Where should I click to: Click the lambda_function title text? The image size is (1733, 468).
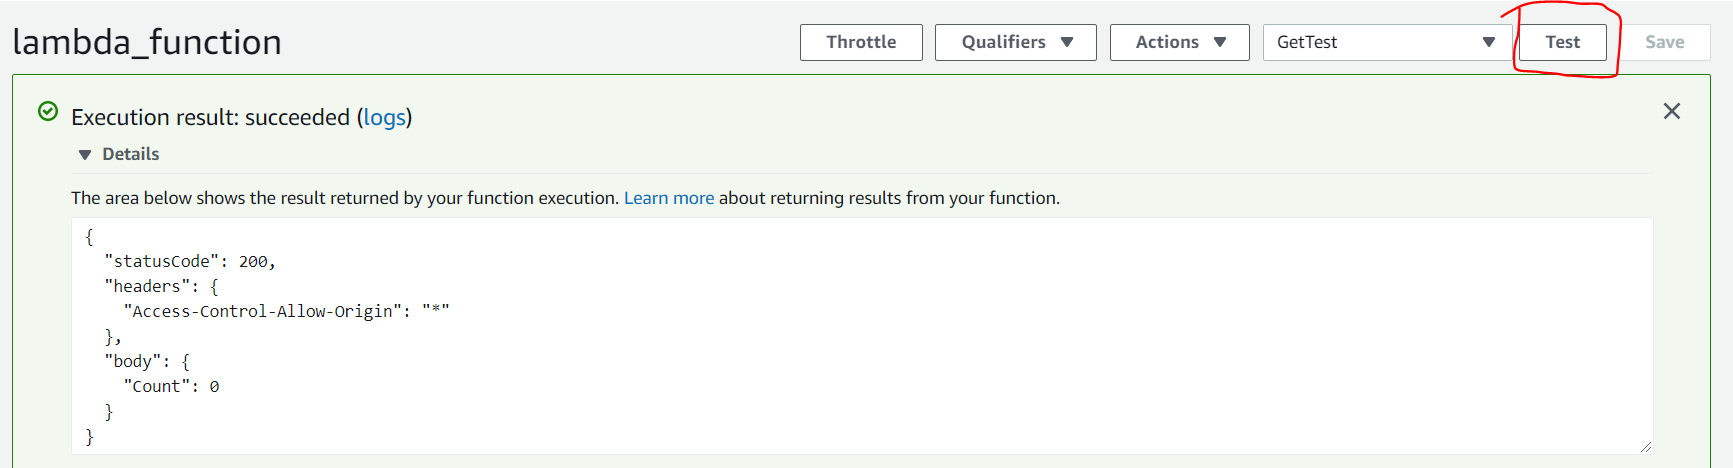point(147,42)
